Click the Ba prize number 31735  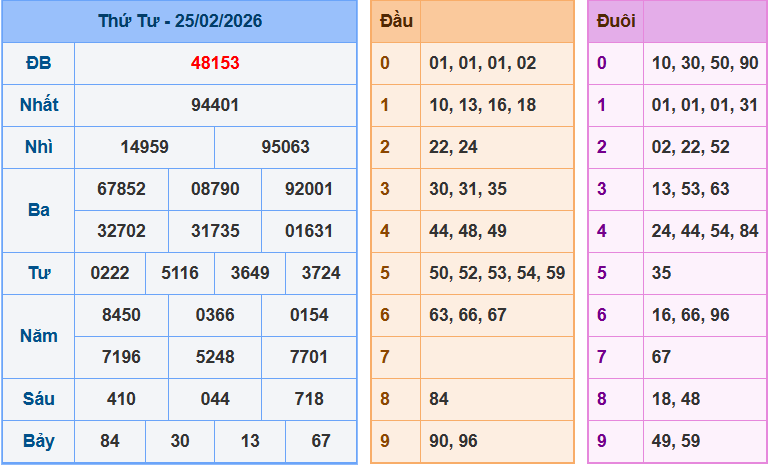(215, 231)
